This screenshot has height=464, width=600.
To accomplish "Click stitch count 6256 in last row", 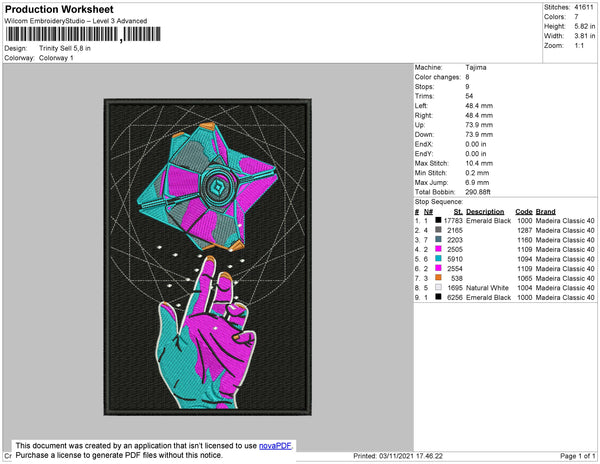I will 455,297.
